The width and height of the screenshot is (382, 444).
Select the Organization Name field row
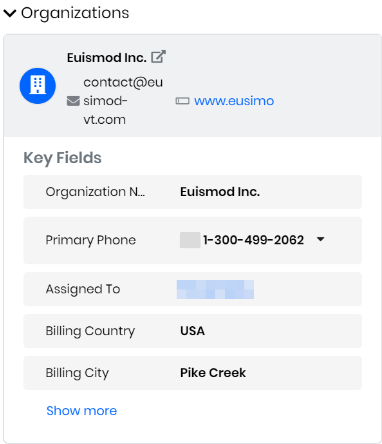(193, 192)
